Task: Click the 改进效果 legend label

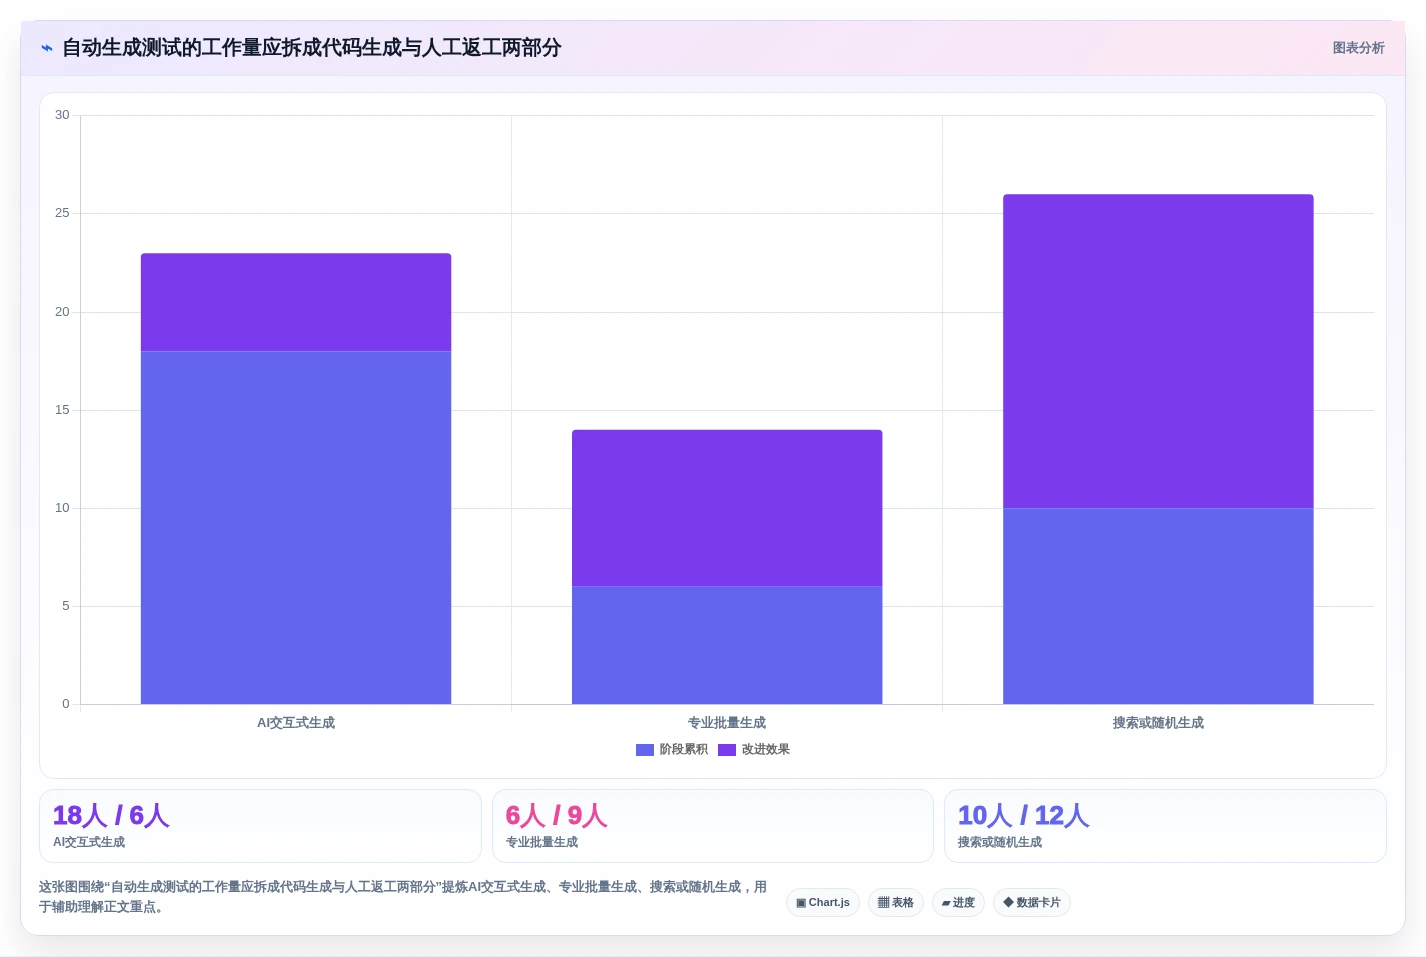Action: [766, 750]
